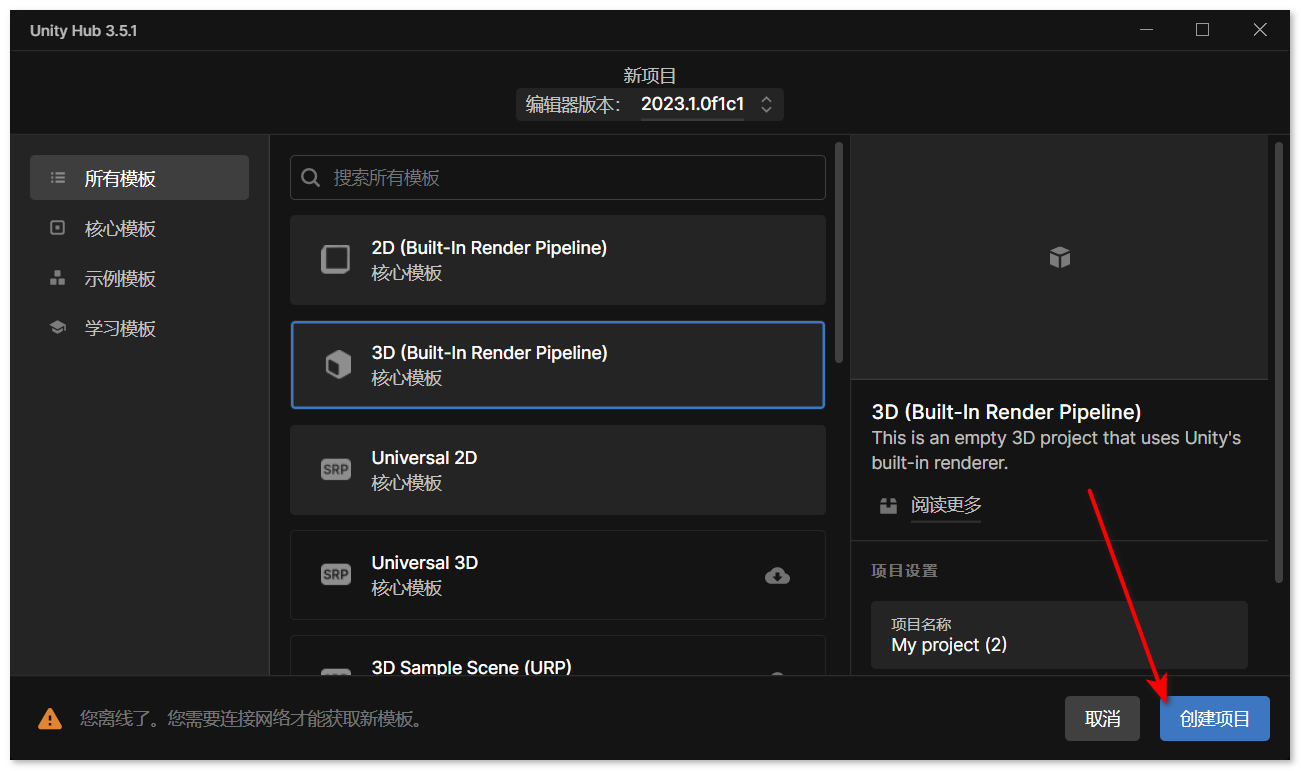Click the 核心模板 square icon
The width and height of the screenshot is (1301, 771).
point(58,228)
